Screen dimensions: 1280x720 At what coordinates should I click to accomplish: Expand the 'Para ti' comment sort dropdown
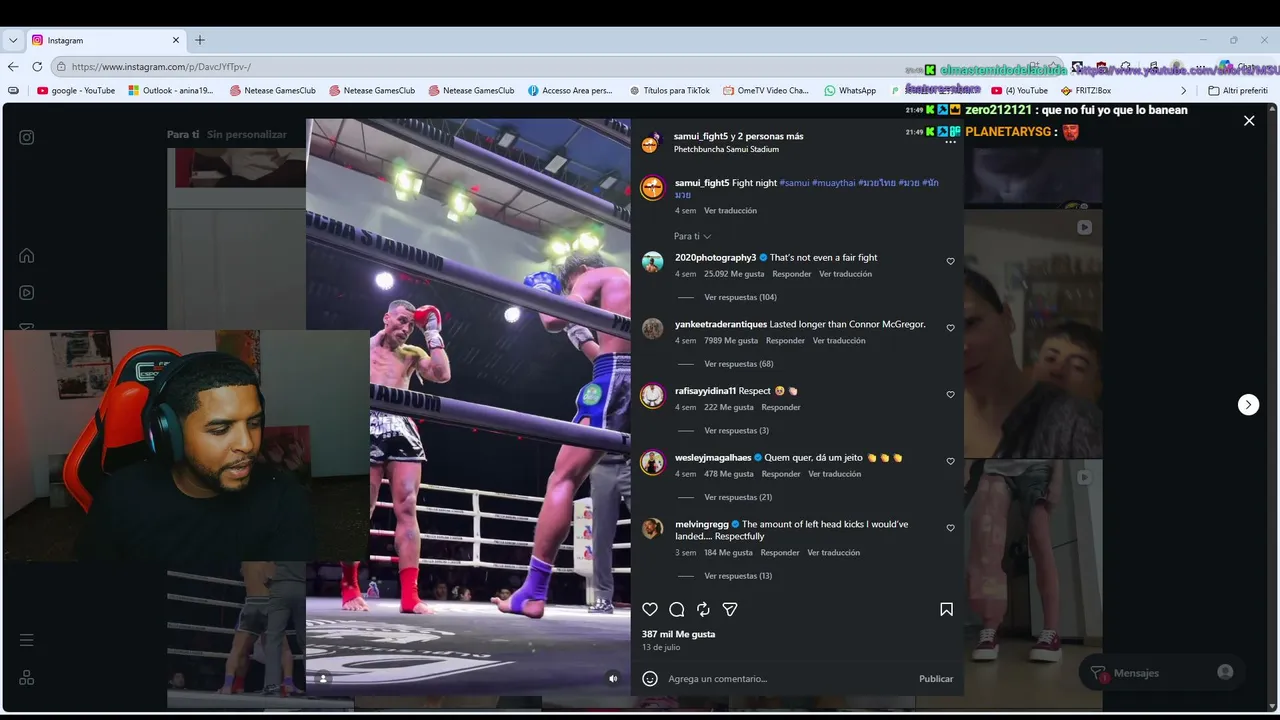pyautogui.click(x=692, y=237)
